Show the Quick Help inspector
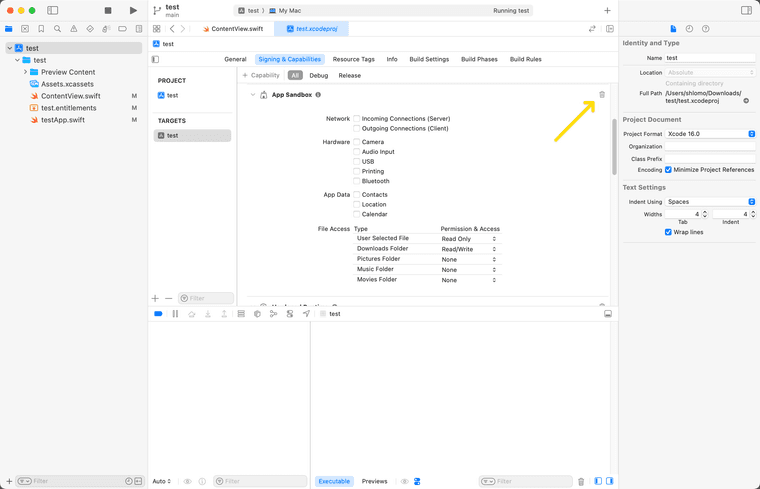Image resolution: width=760 pixels, height=489 pixels. (x=706, y=29)
